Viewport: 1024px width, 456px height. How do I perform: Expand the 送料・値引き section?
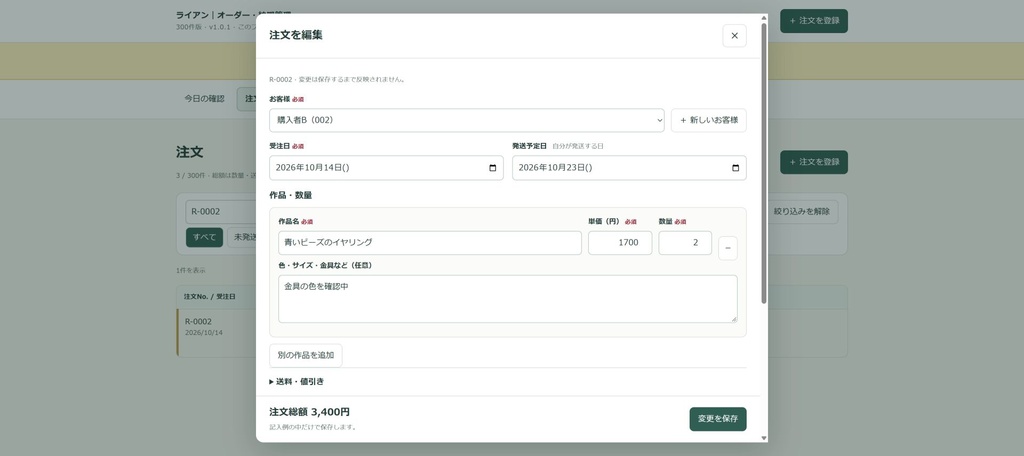pyautogui.click(x=296, y=382)
